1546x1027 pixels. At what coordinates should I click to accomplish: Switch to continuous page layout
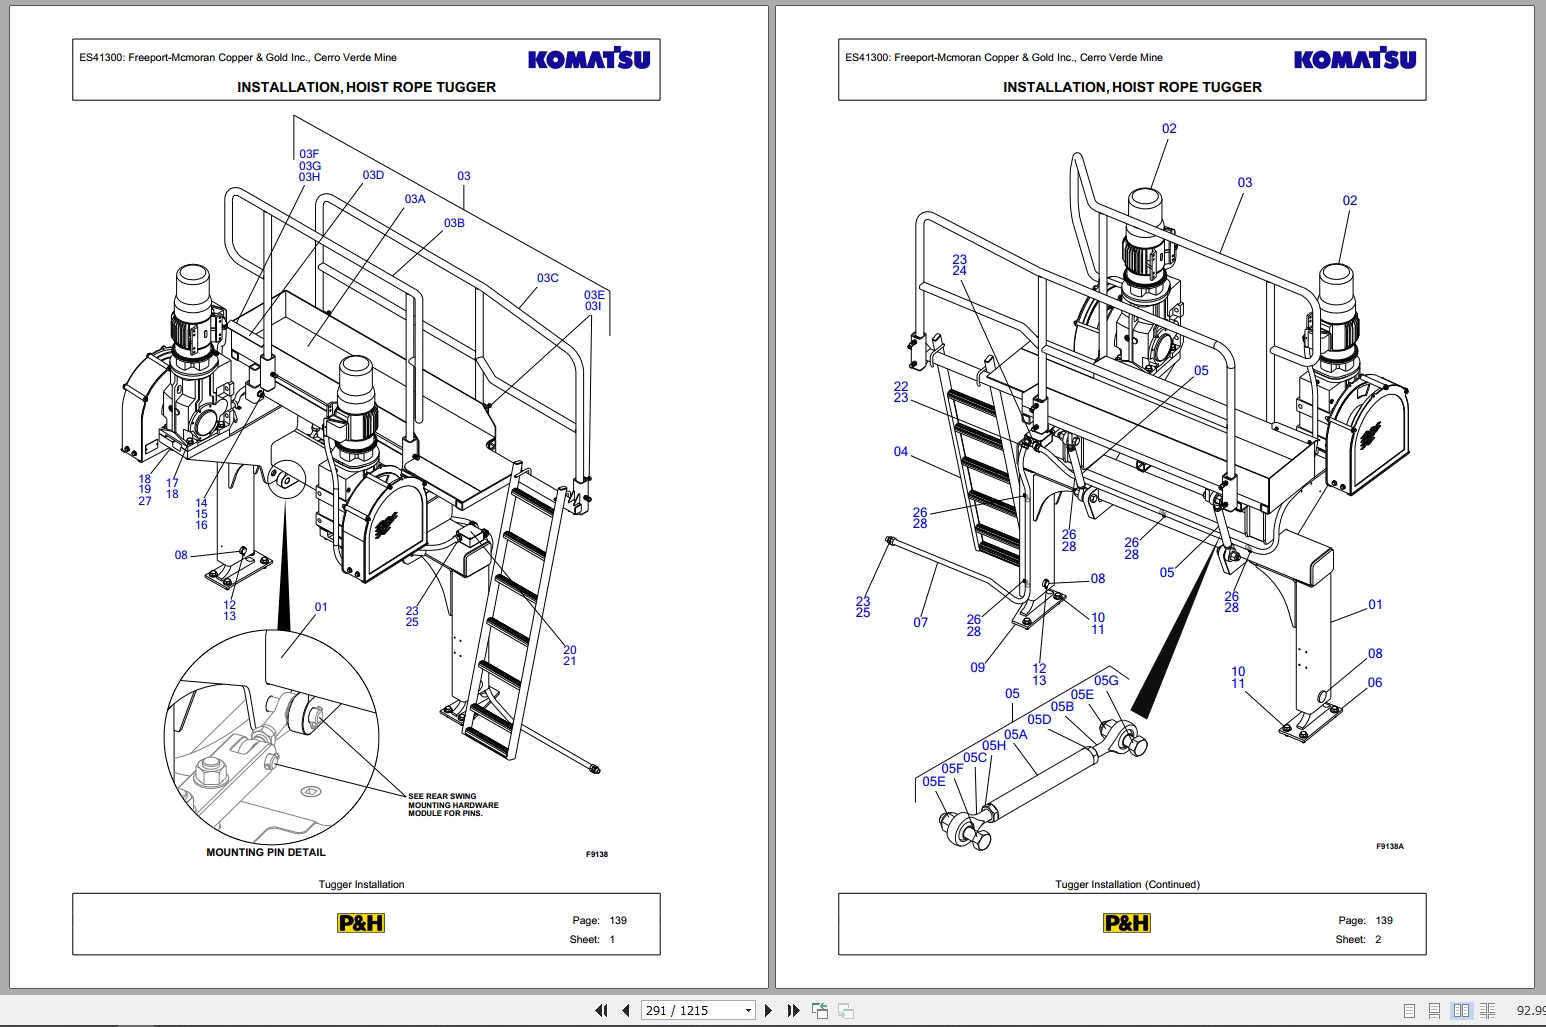click(x=1434, y=1010)
